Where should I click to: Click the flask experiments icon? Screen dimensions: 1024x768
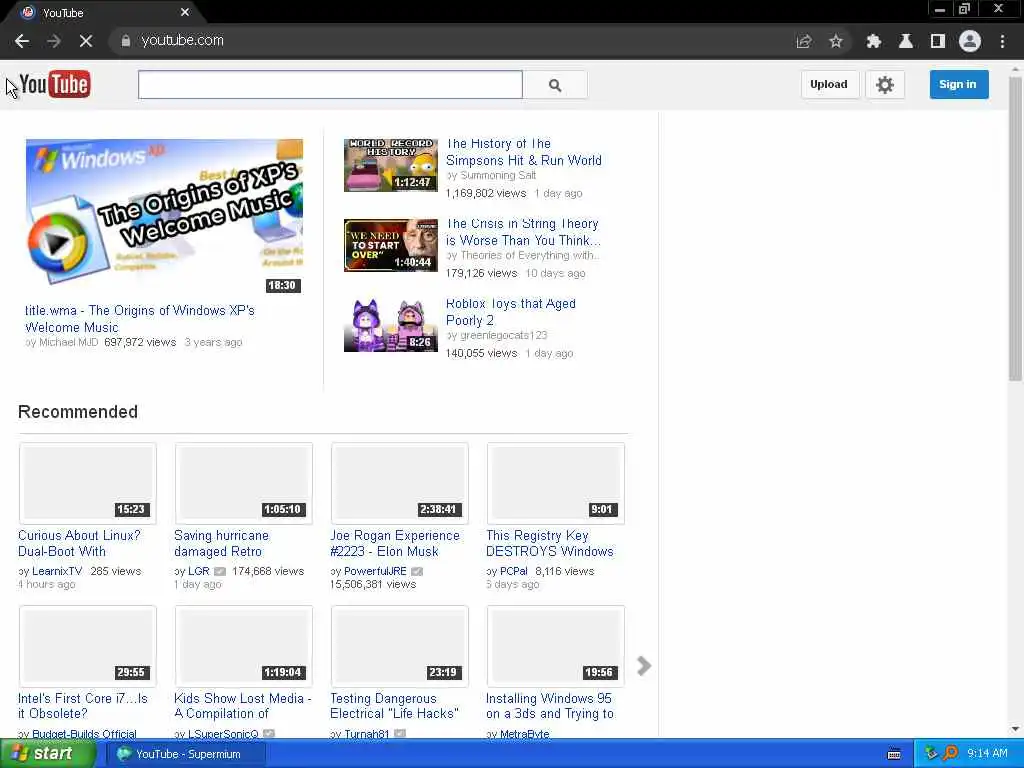[x=906, y=41]
